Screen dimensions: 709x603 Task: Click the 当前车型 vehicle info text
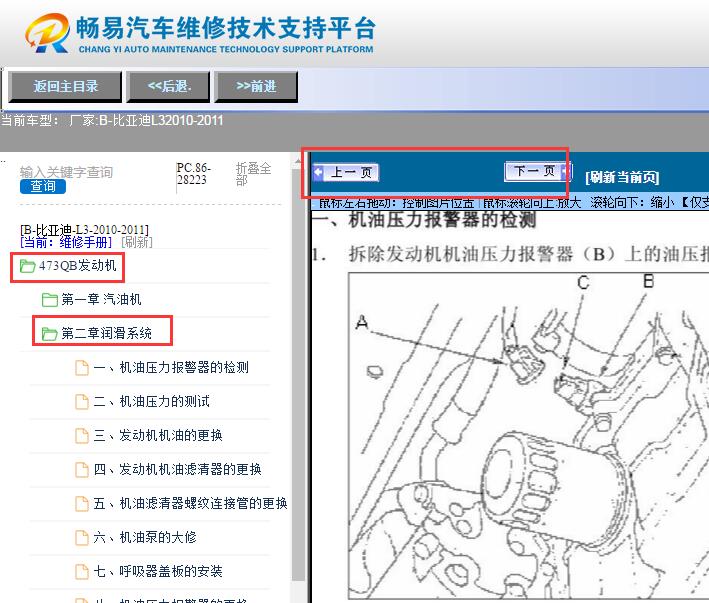[x=112, y=121]
